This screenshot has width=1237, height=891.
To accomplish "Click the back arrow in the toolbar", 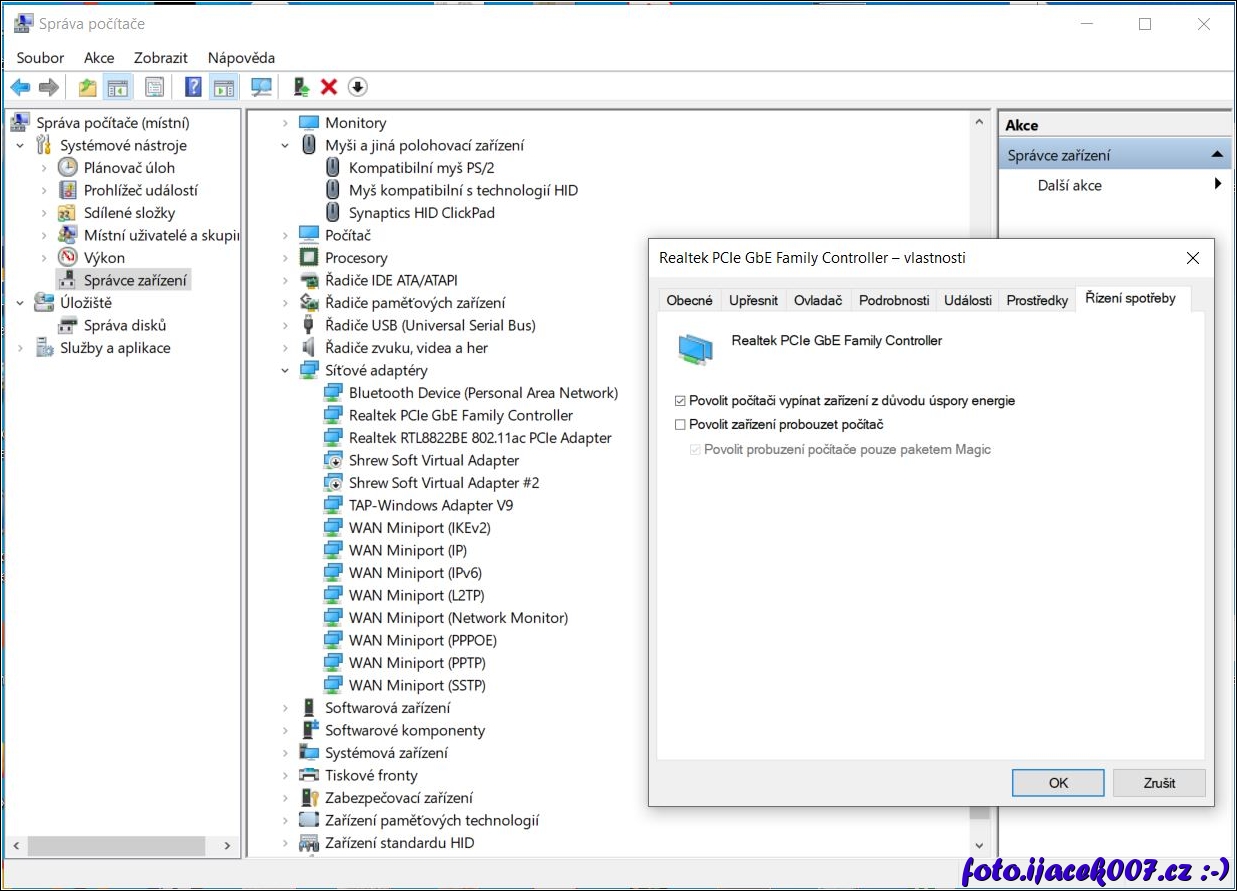I will pyautogui.click(x=20, y=87).
